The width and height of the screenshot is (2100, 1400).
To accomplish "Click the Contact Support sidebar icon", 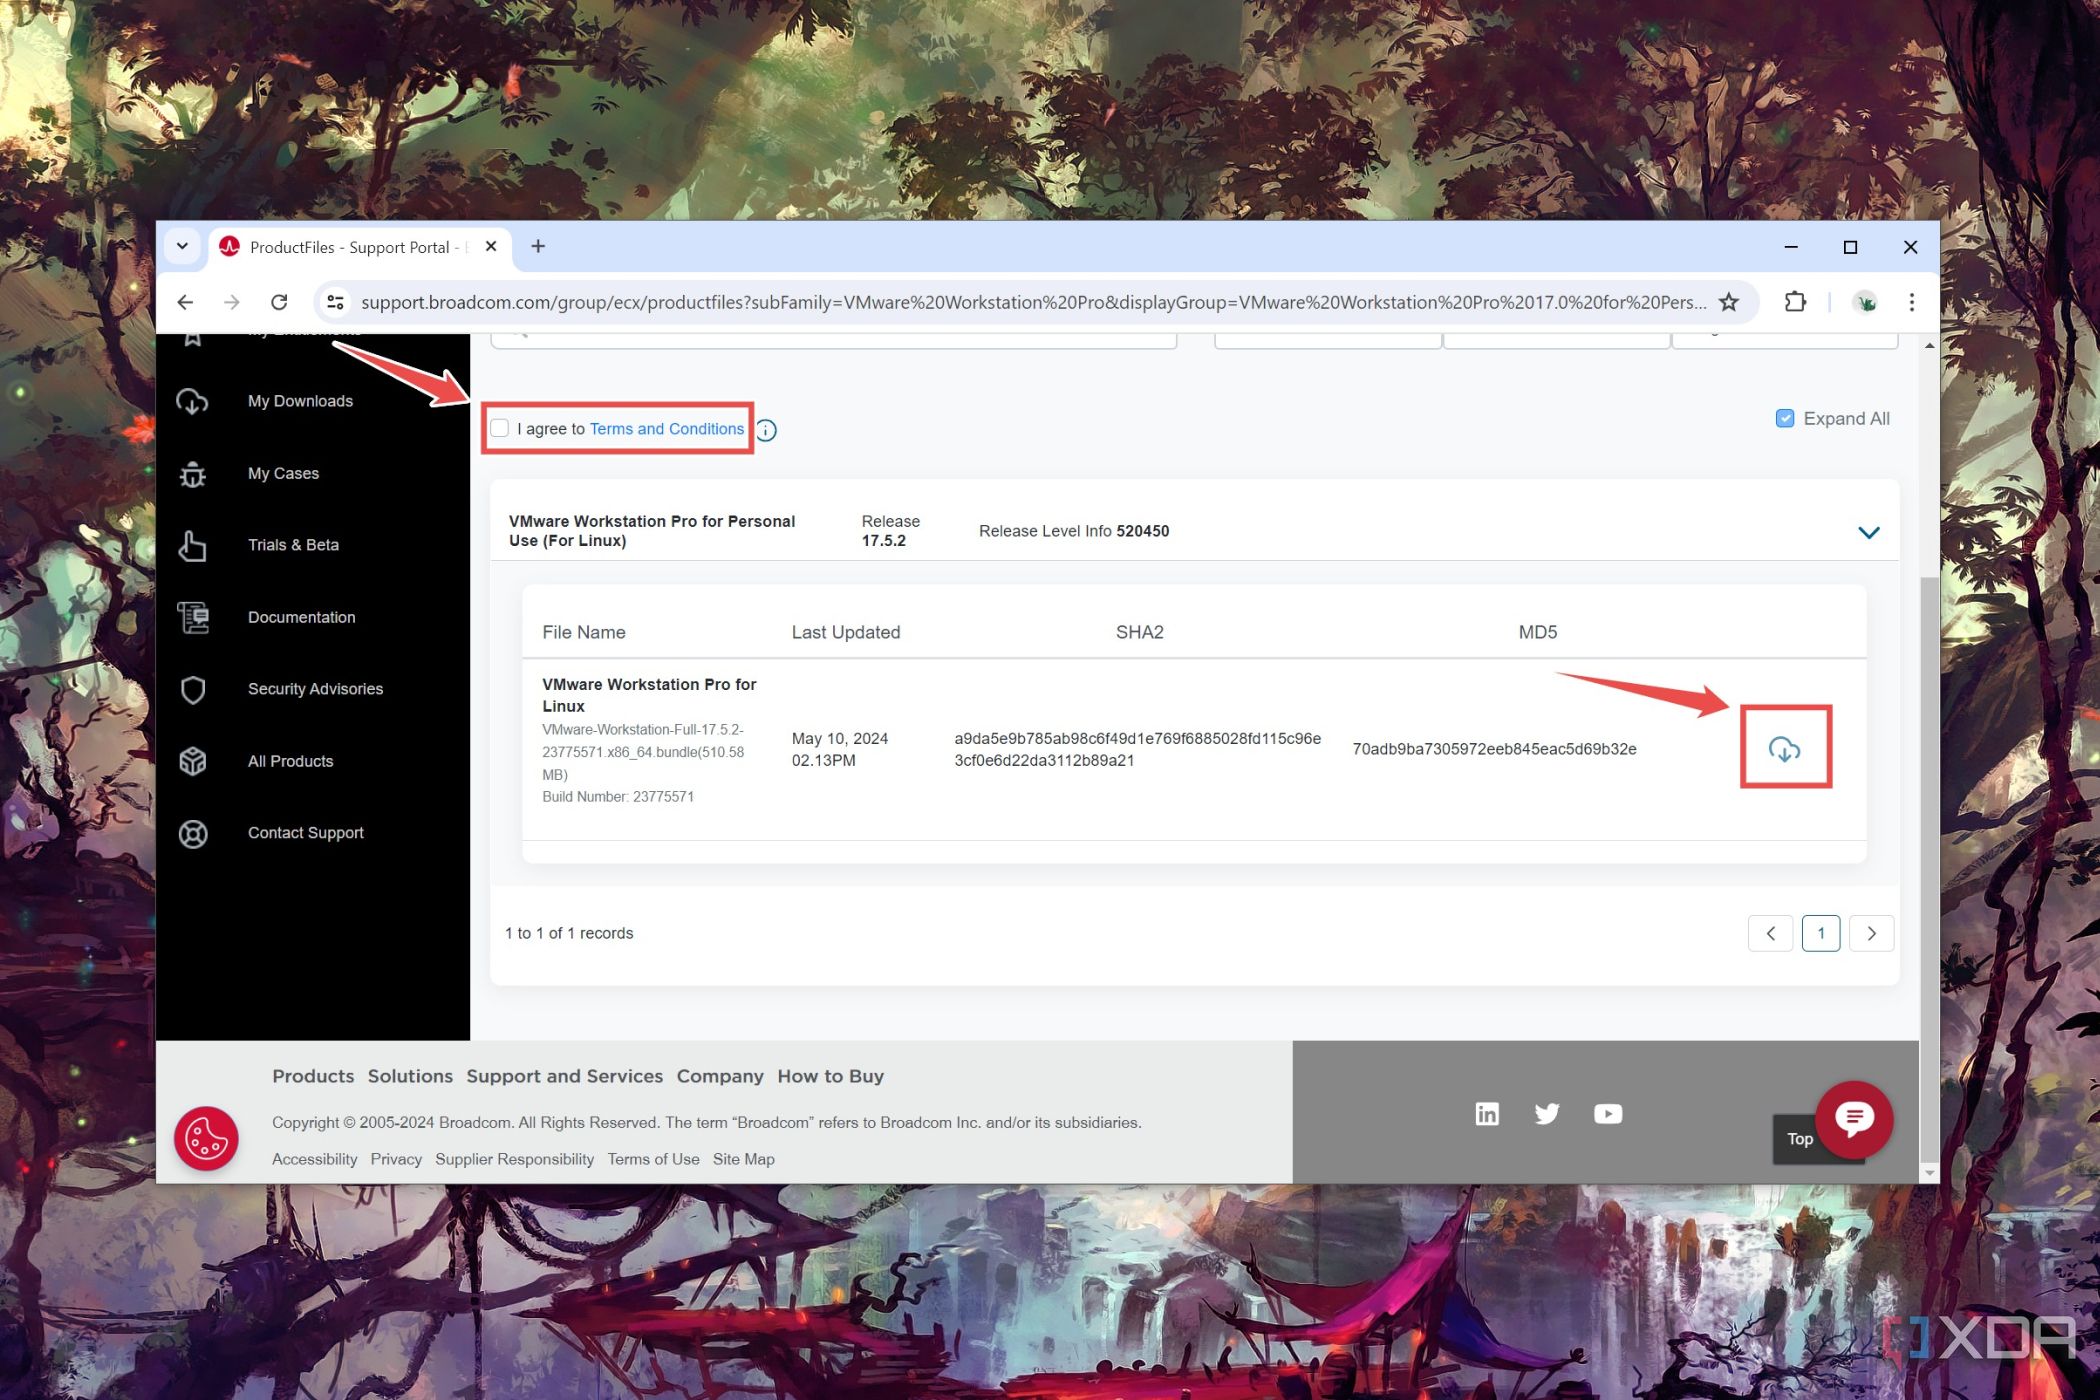I will coord(192,833).
